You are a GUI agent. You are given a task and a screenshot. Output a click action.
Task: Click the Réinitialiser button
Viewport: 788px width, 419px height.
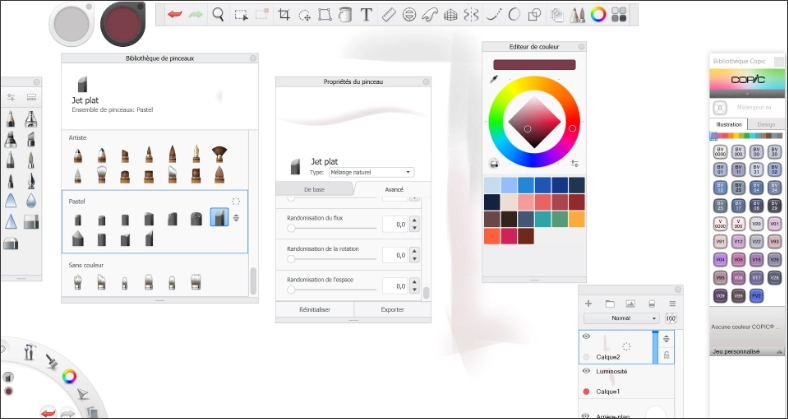[x=314, y=310]
